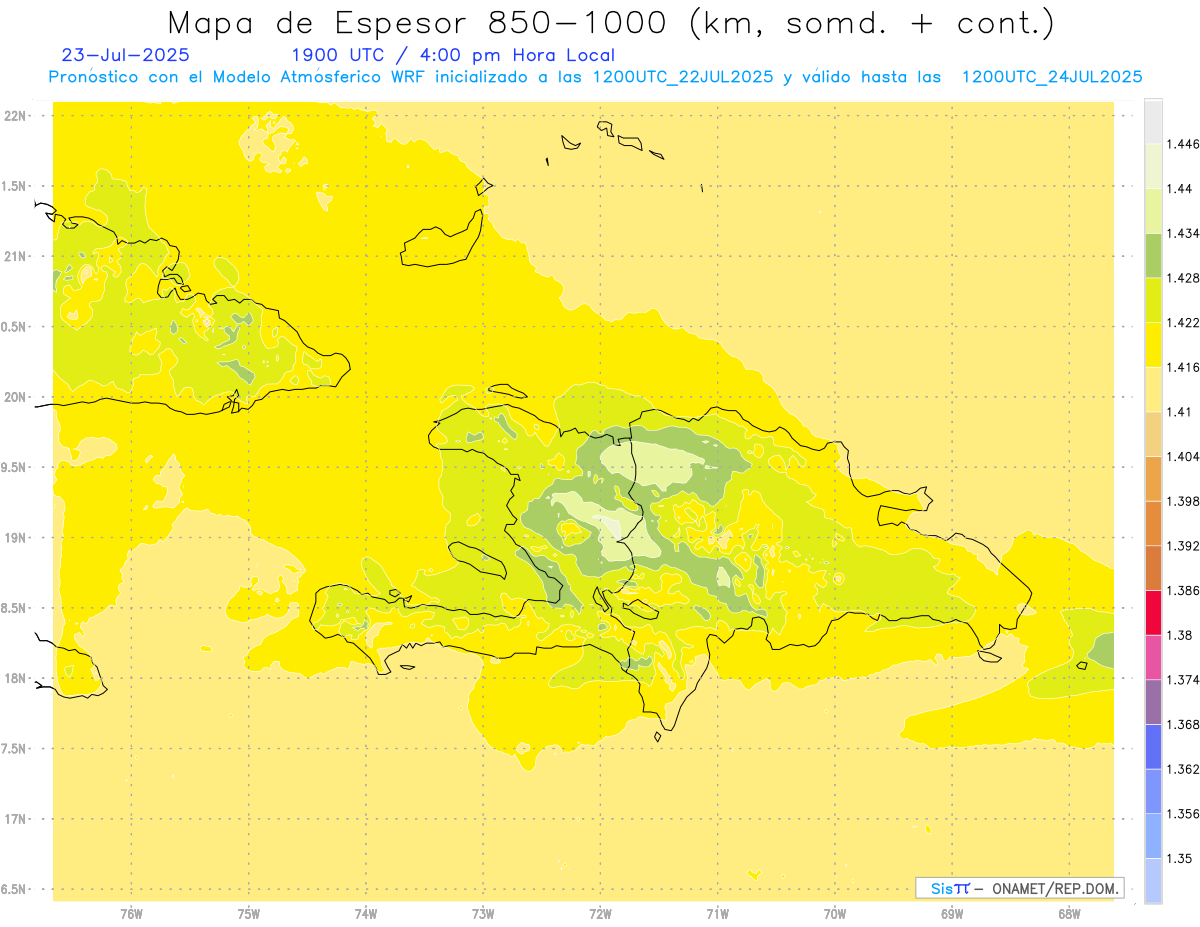This screenshot has width=1200, height=927.
Task: Click the latitude label "18N"
Action: [x=15, y=678]
